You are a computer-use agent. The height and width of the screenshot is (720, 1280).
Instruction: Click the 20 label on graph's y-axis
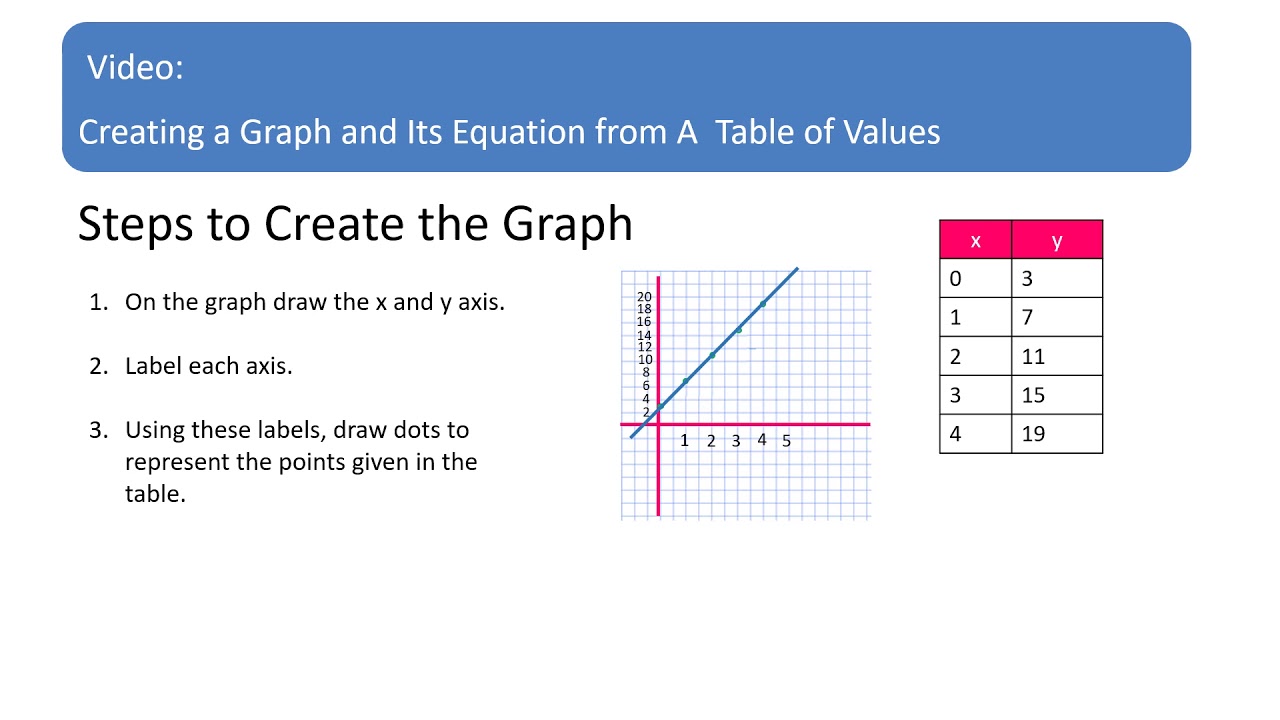tap(644, 297)
